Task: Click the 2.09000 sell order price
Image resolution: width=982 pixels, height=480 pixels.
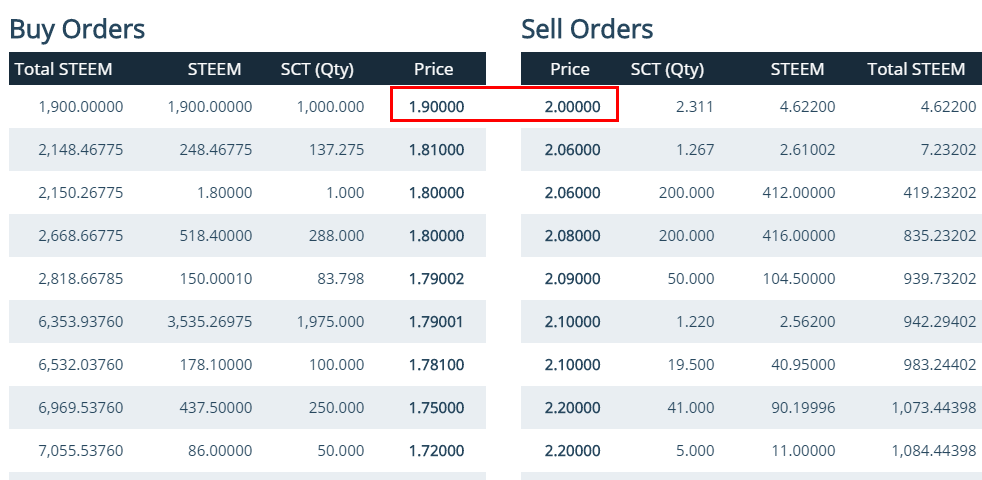Action: (572, 279)
